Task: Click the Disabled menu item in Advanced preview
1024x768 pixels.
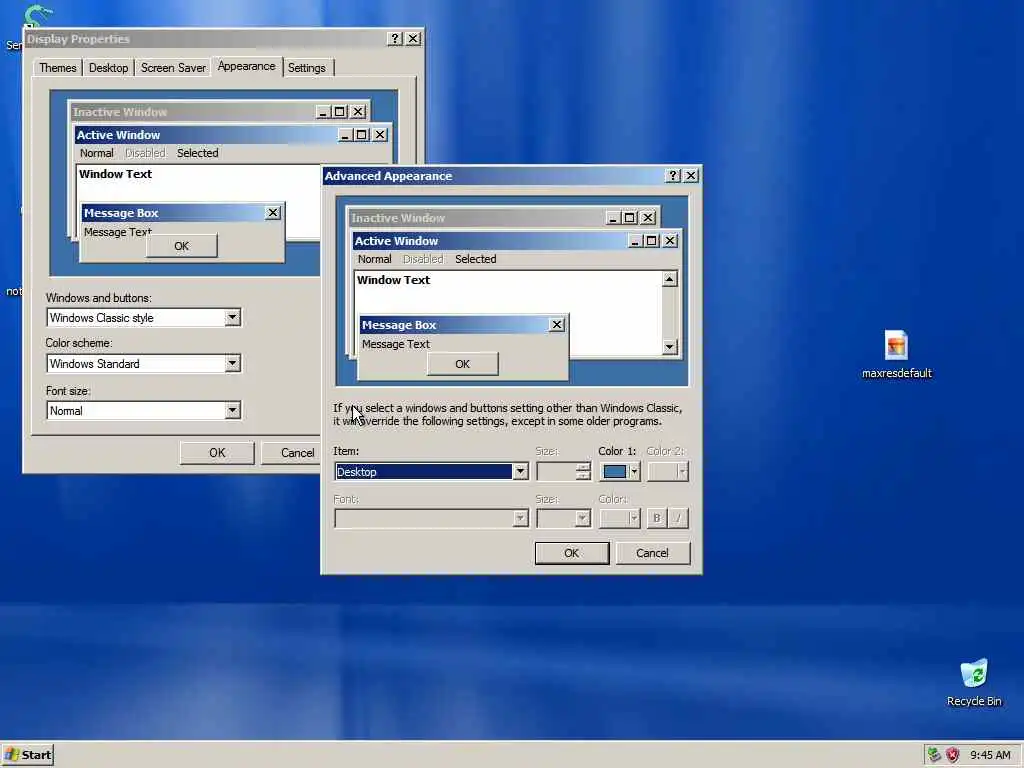Action: click(x=423, y=259)
